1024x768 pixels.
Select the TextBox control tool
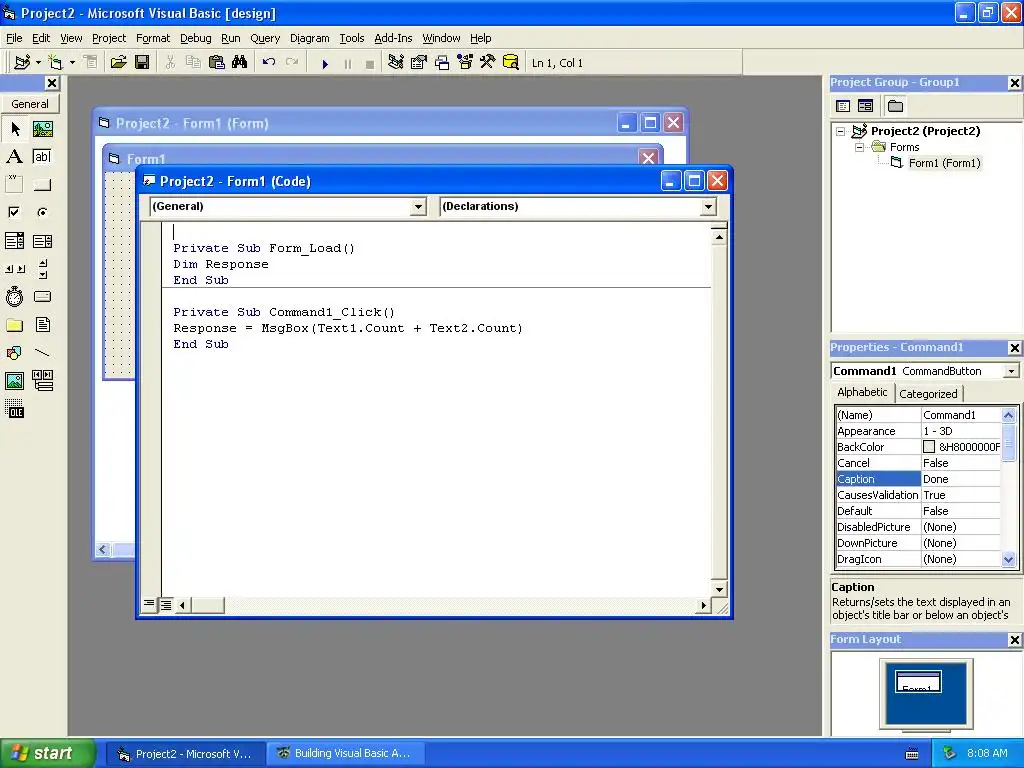pos(42,157)
